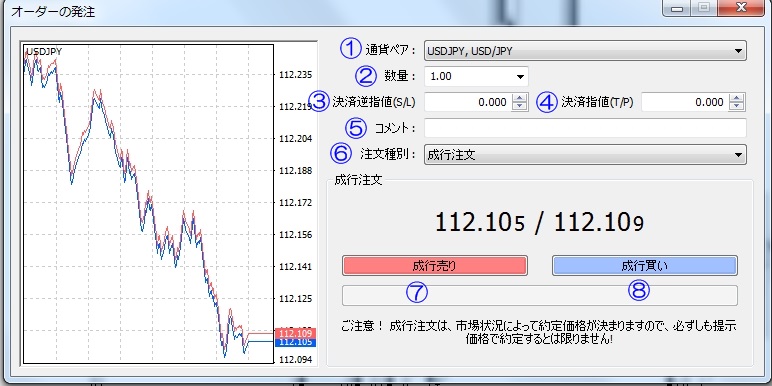
Task: Focus the コメント comment text field
Action: point(585,128)
